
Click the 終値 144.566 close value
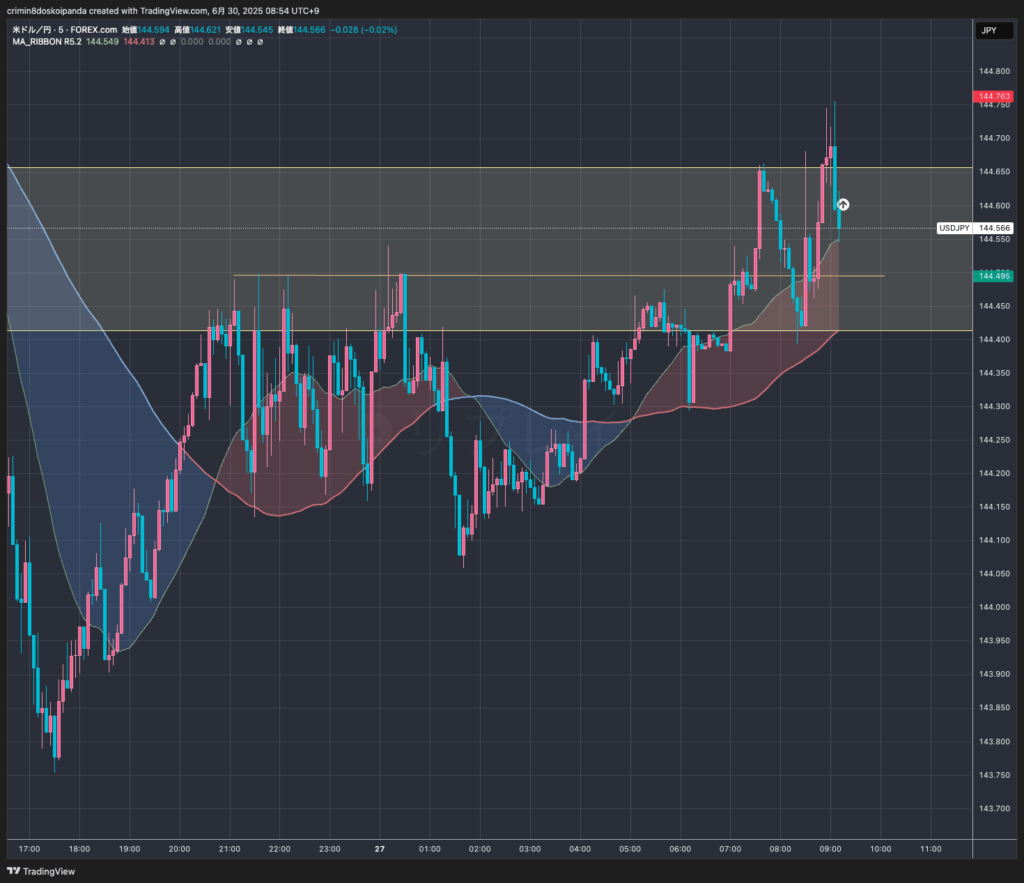coord(301,29)
